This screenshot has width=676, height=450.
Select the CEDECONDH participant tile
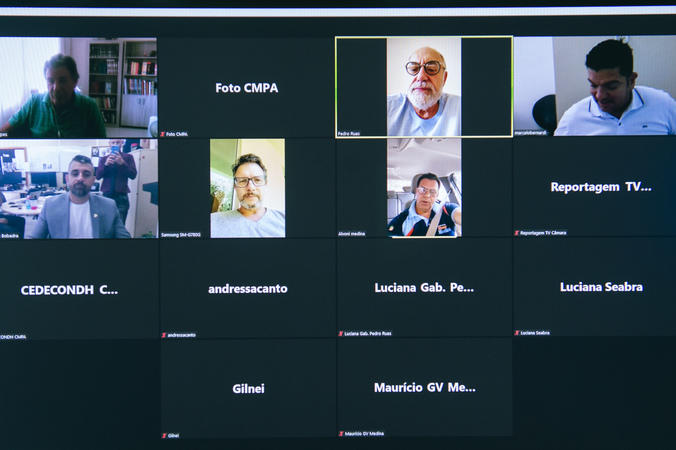tap(78, 290)
